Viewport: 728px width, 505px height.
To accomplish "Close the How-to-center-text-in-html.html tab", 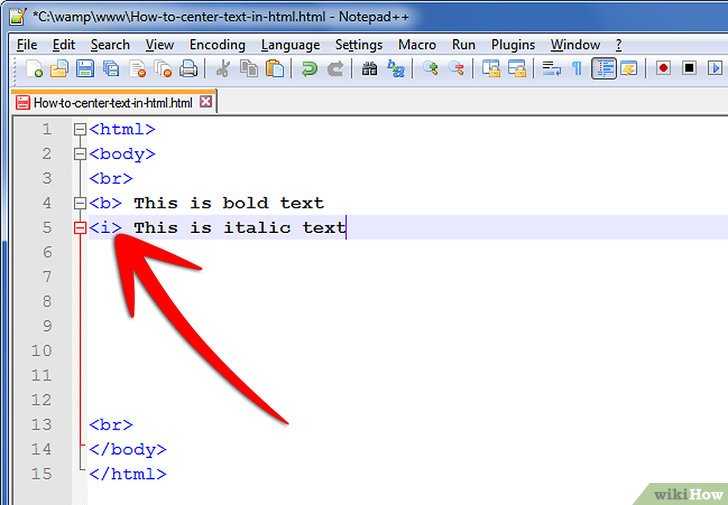I will (x=206, y=102).
